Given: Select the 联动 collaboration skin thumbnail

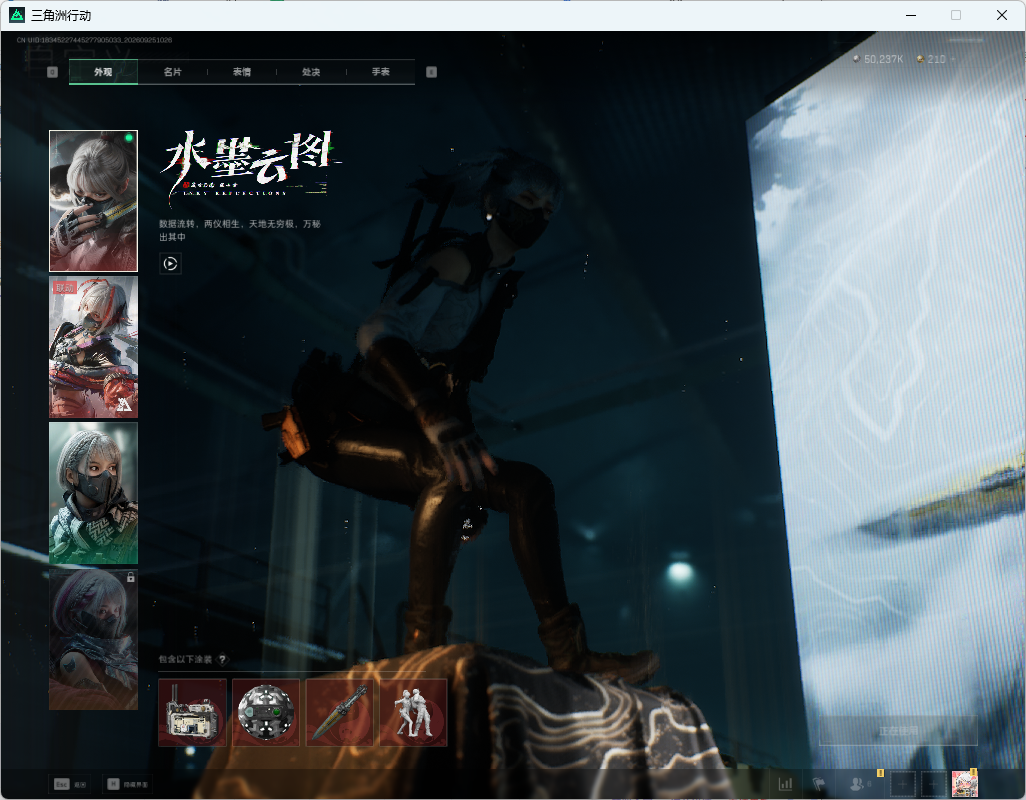Looking at the screenshot, I should 94,347.
